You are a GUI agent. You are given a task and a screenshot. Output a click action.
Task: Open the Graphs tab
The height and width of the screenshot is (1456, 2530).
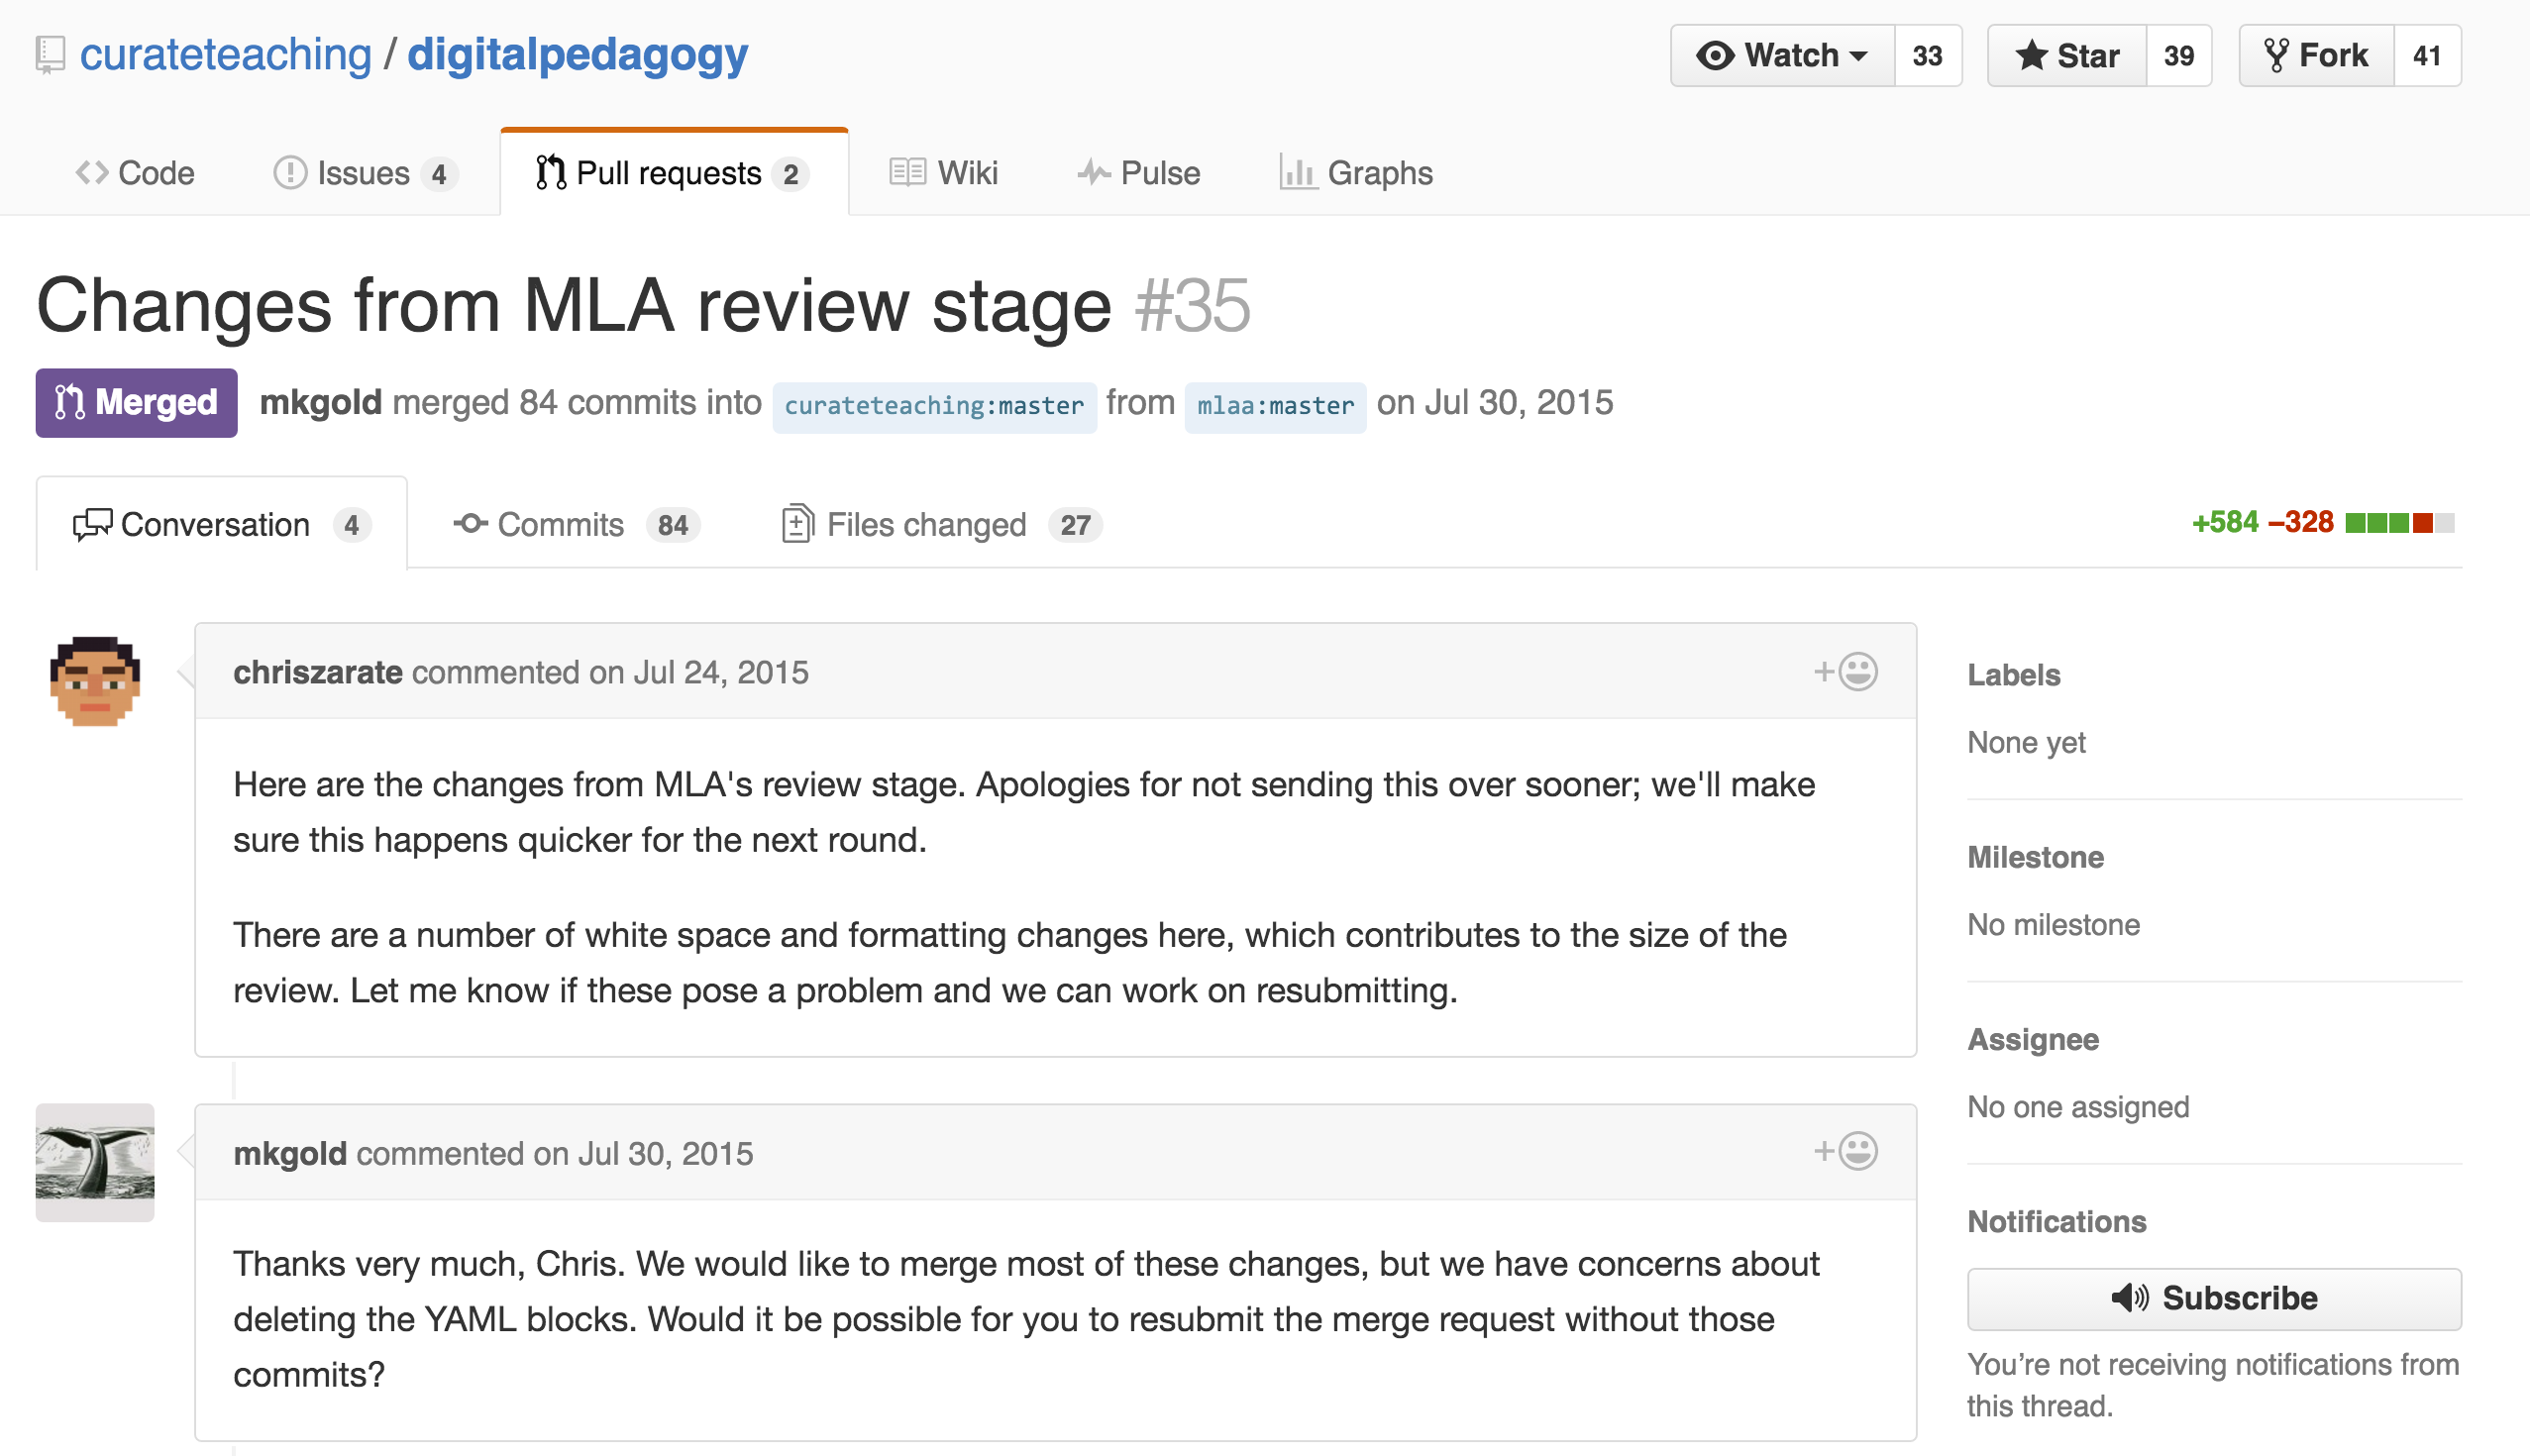tap(1356, 173)
